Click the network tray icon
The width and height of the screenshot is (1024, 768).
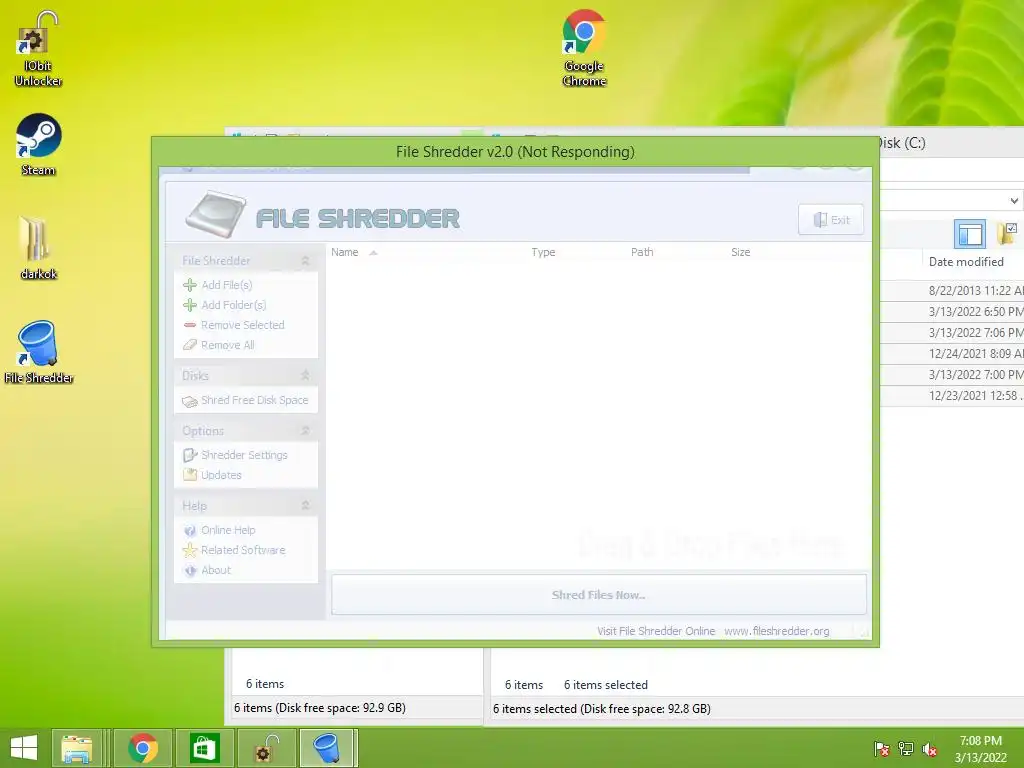coord(906,748)
